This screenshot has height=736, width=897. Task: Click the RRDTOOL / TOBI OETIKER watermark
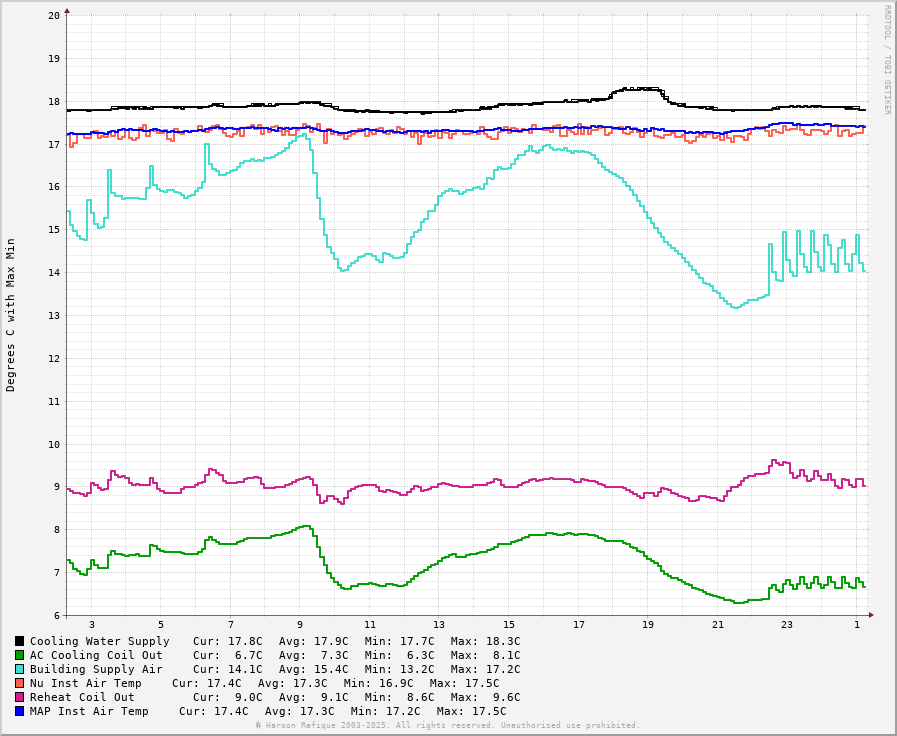pyautogui.click(x=886, y=60)
